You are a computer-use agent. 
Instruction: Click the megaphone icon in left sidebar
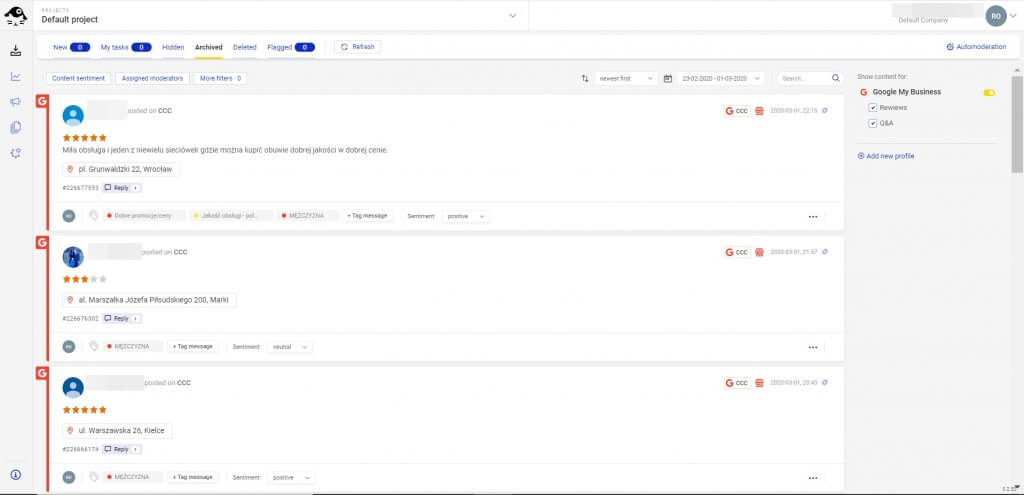pos(15,102)
